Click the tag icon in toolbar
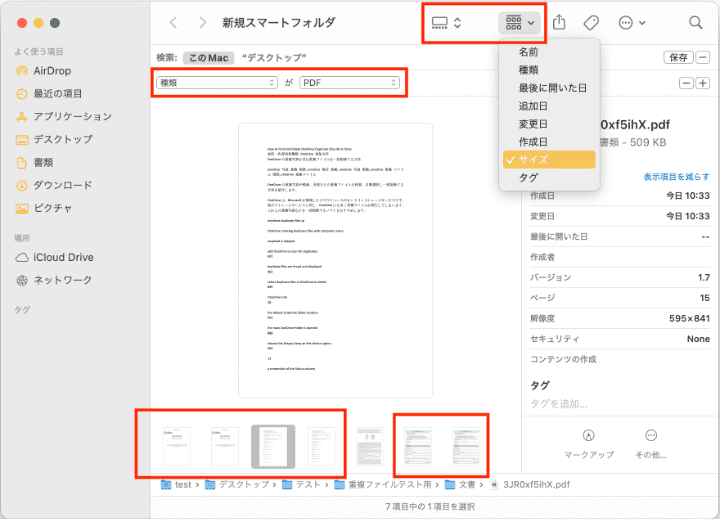Screen dimensions: 720x519 click(x=591, y=22)
